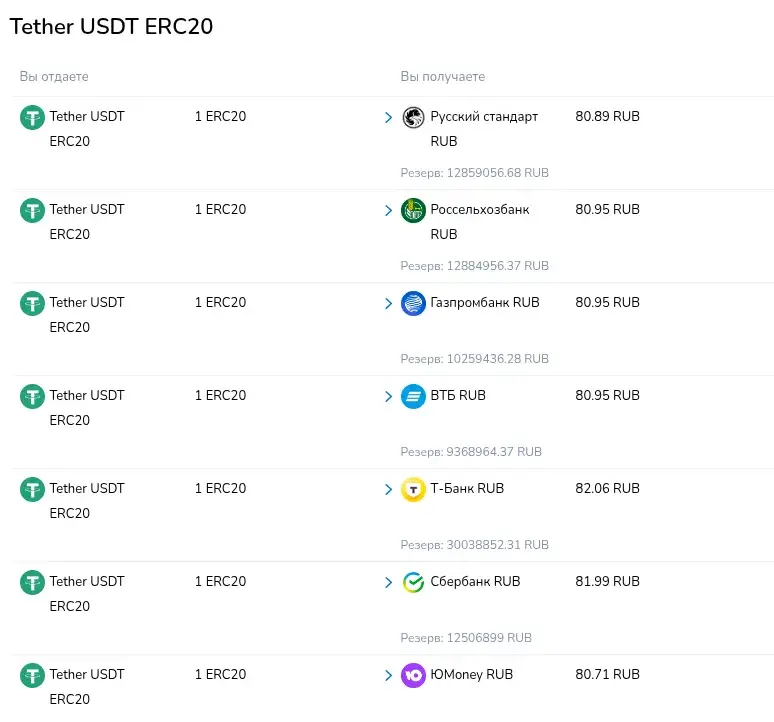Click the ВТБ bank logo

413,396
